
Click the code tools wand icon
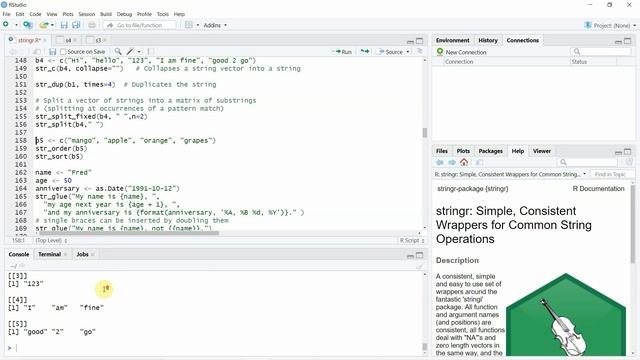(130, 52)
